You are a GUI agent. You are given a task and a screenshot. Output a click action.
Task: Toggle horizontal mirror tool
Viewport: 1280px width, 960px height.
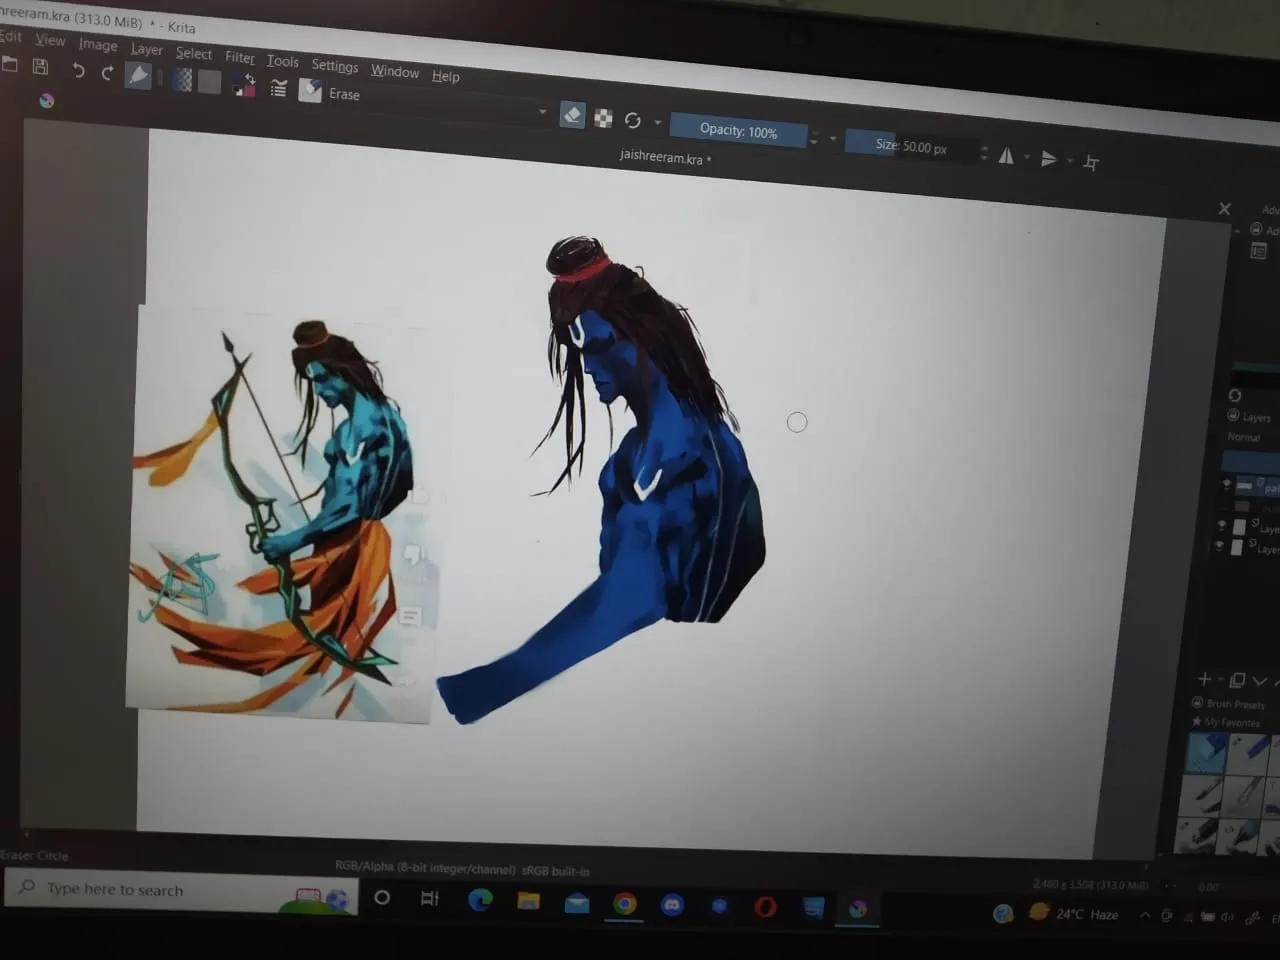(x=1006, y=155)
